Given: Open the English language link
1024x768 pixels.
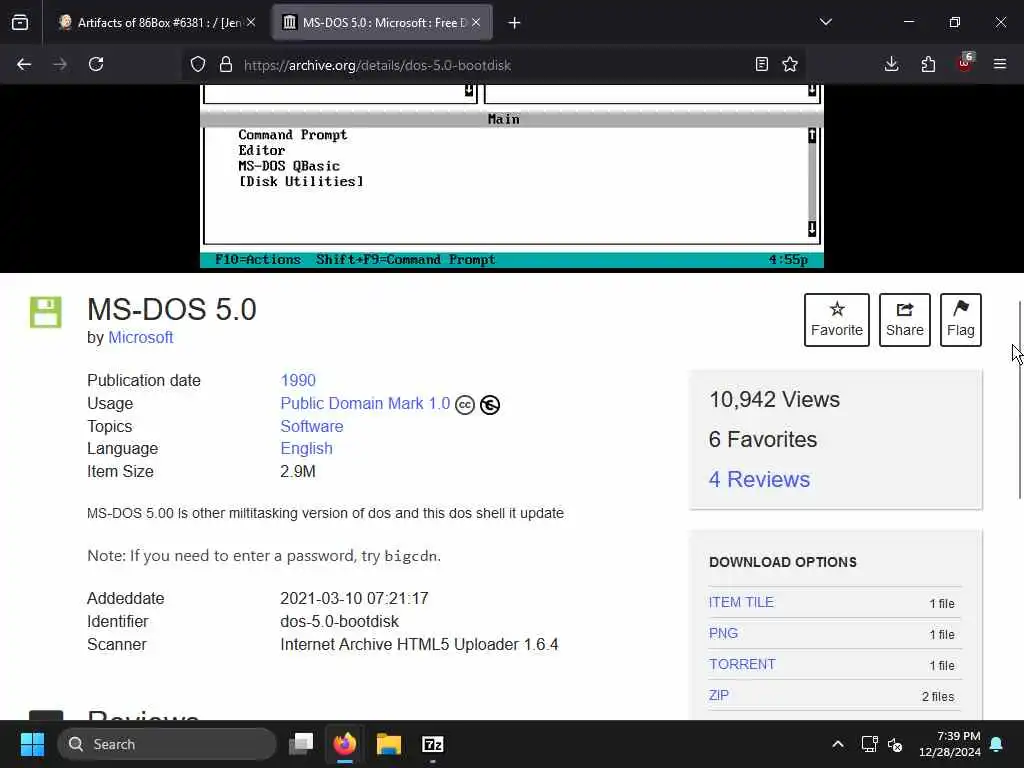Looking at the screenshot, I should click(x=306, y=449).
